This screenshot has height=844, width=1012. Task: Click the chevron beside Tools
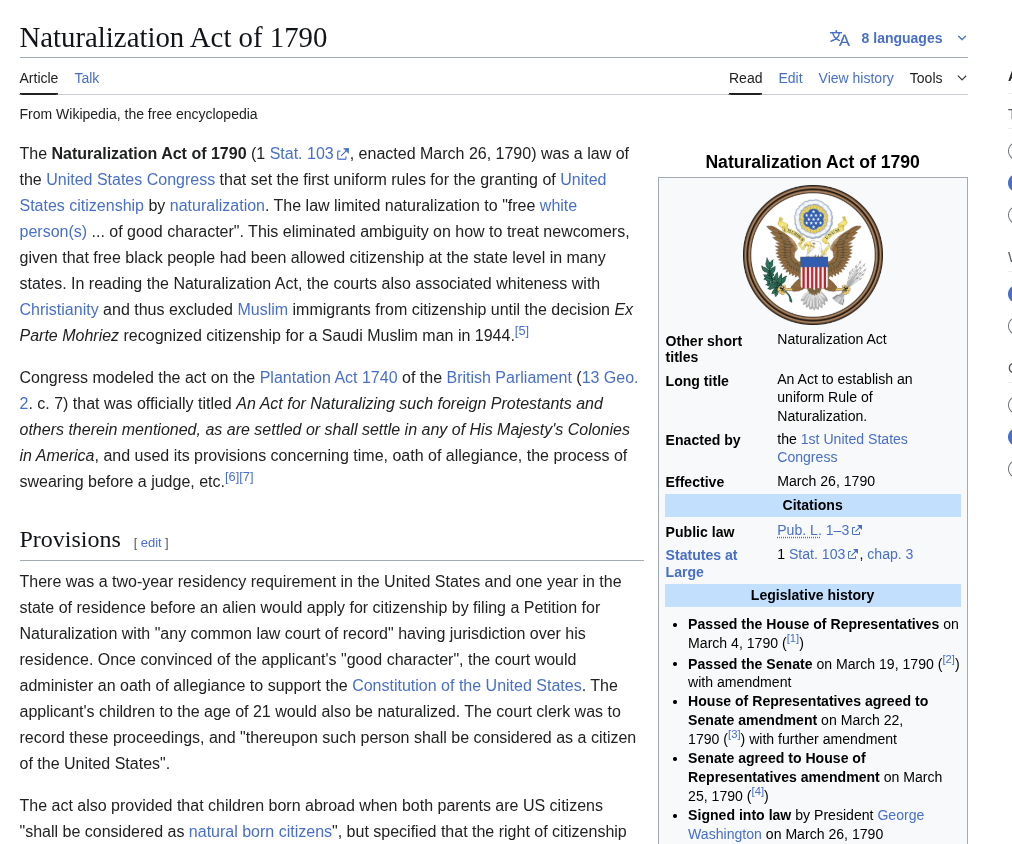tap(962, 78)
